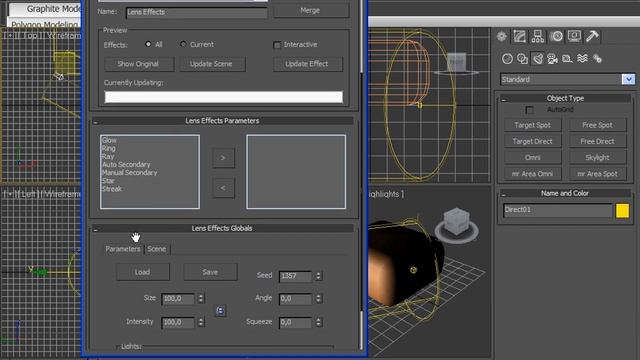Viewport: 640px width, 360px height.
Task: Select Streak in the effects list
Action: (112, 189)
